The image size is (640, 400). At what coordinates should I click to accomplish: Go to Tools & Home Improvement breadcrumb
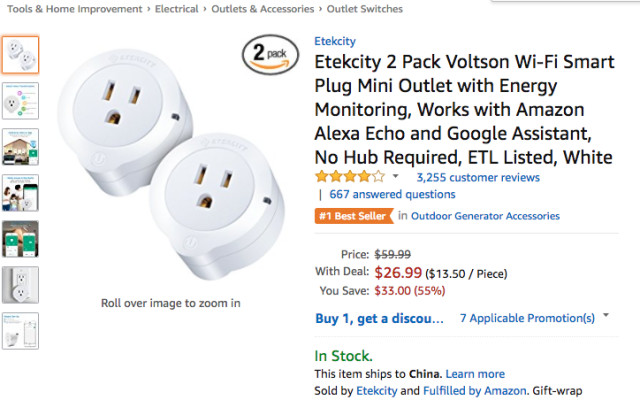(x=74, y=9)
